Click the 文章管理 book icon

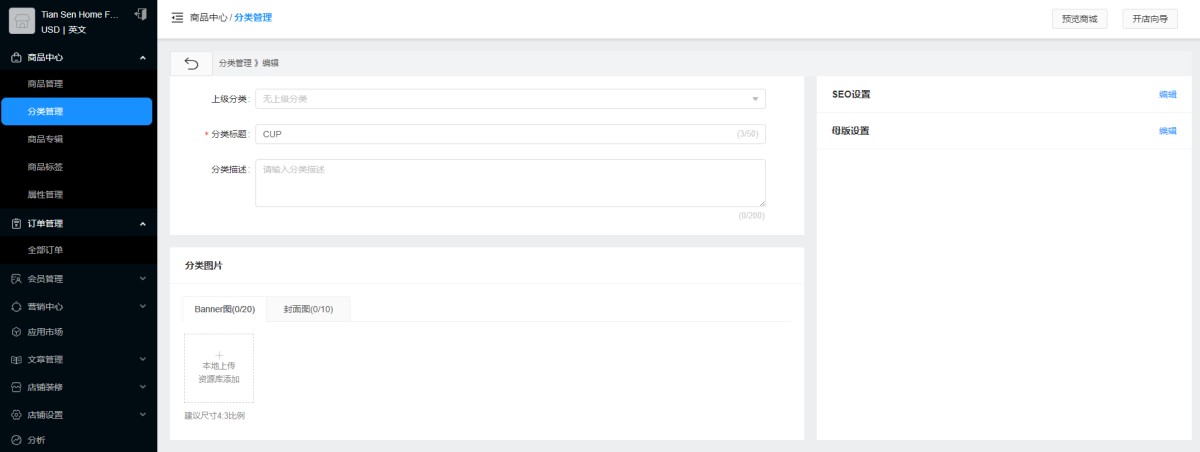16,360
